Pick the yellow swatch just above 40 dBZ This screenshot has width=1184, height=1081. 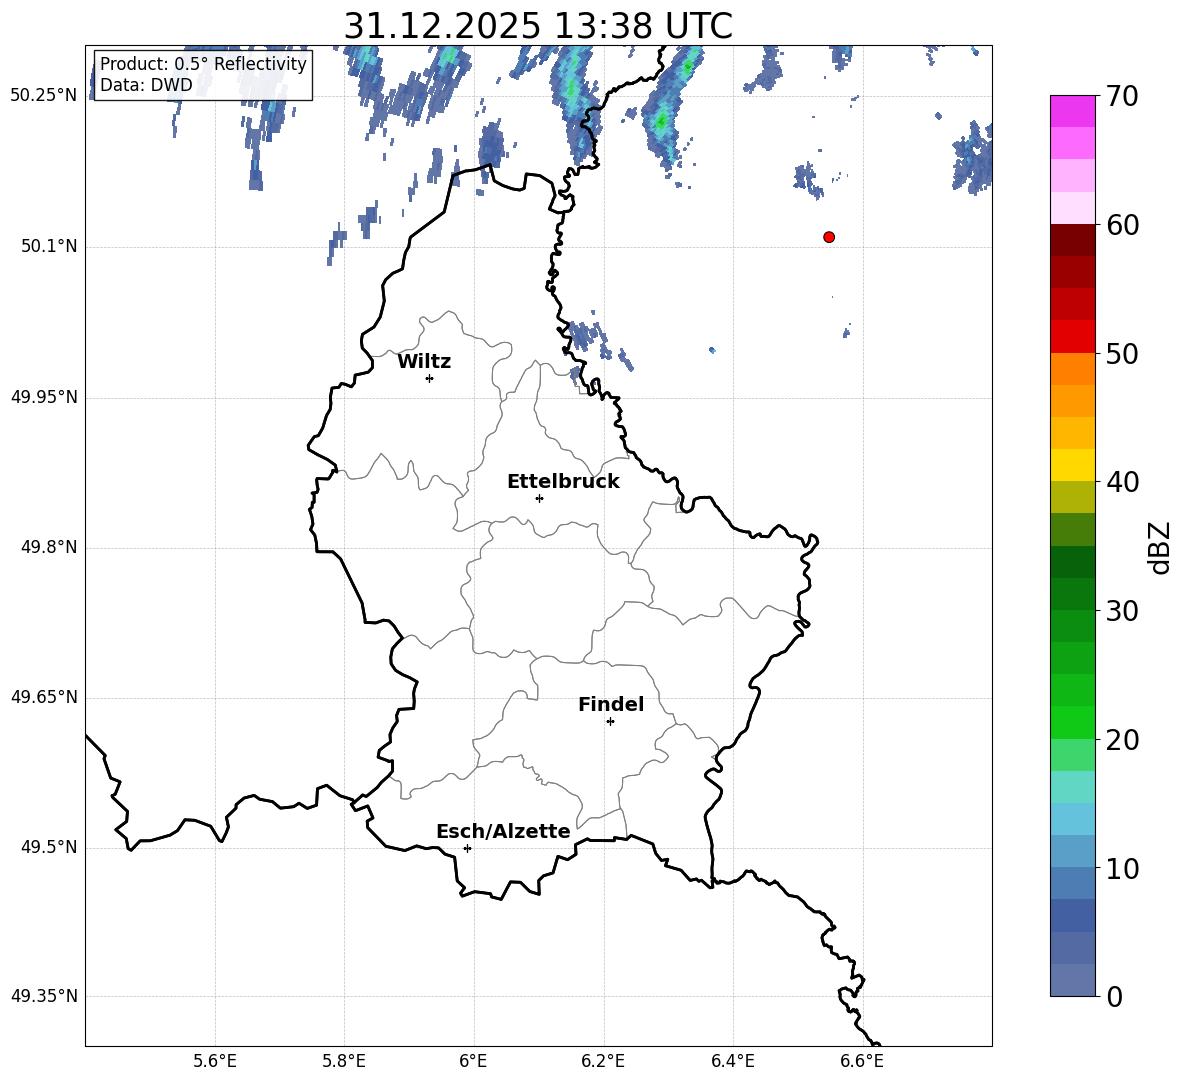click(1073, 465)
